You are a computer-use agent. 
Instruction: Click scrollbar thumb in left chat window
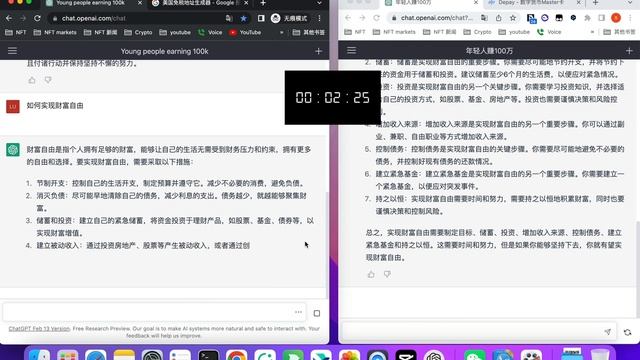point(327,245)
